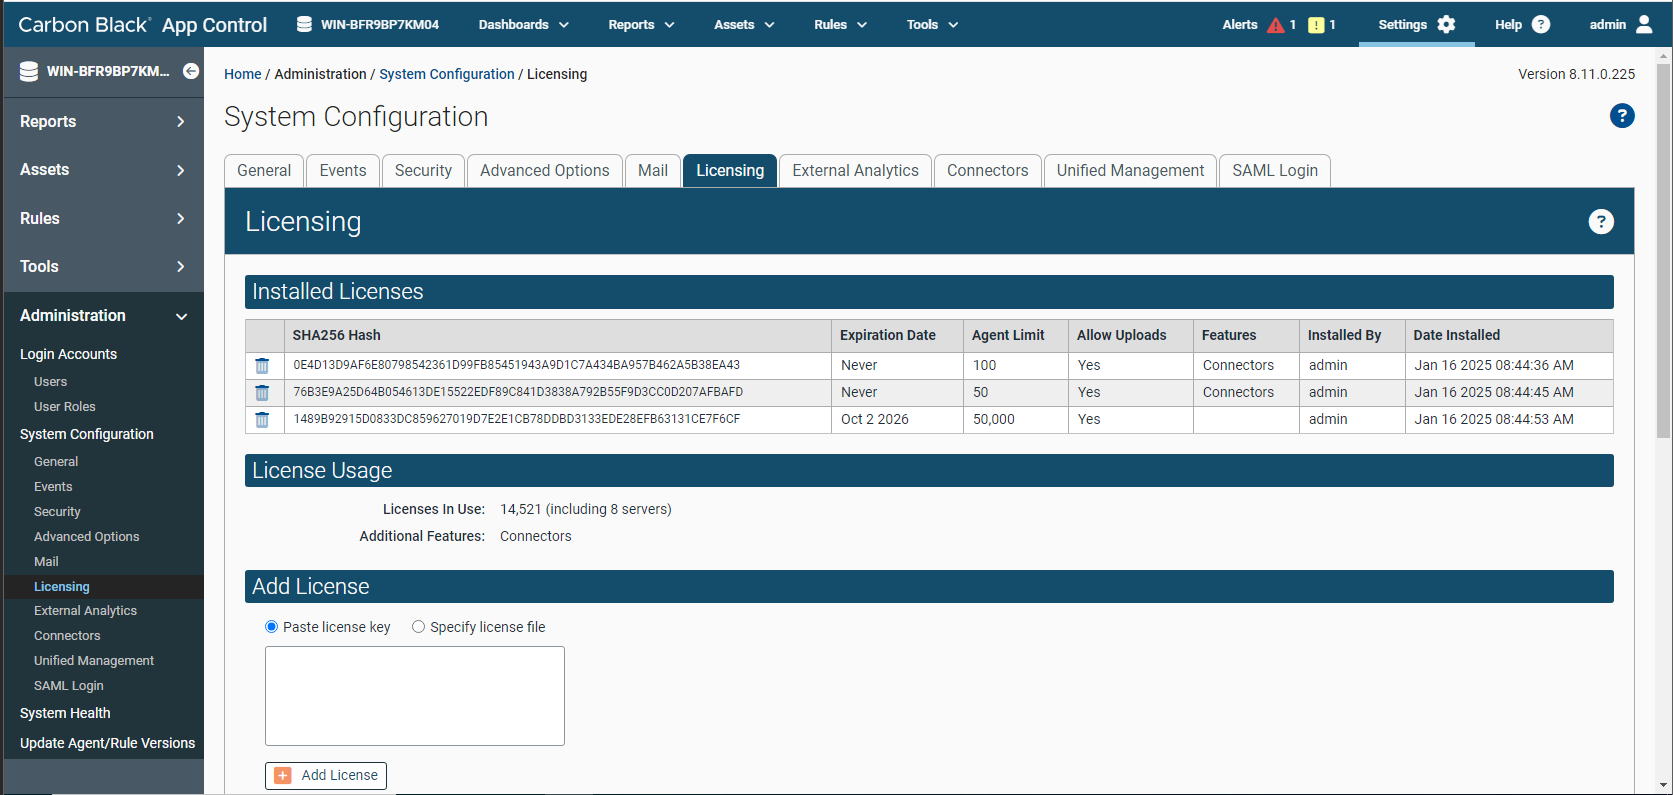Viewport: 1673px width, 795px height.
Task: Select the Specify license file option
Action: (418, 627)
